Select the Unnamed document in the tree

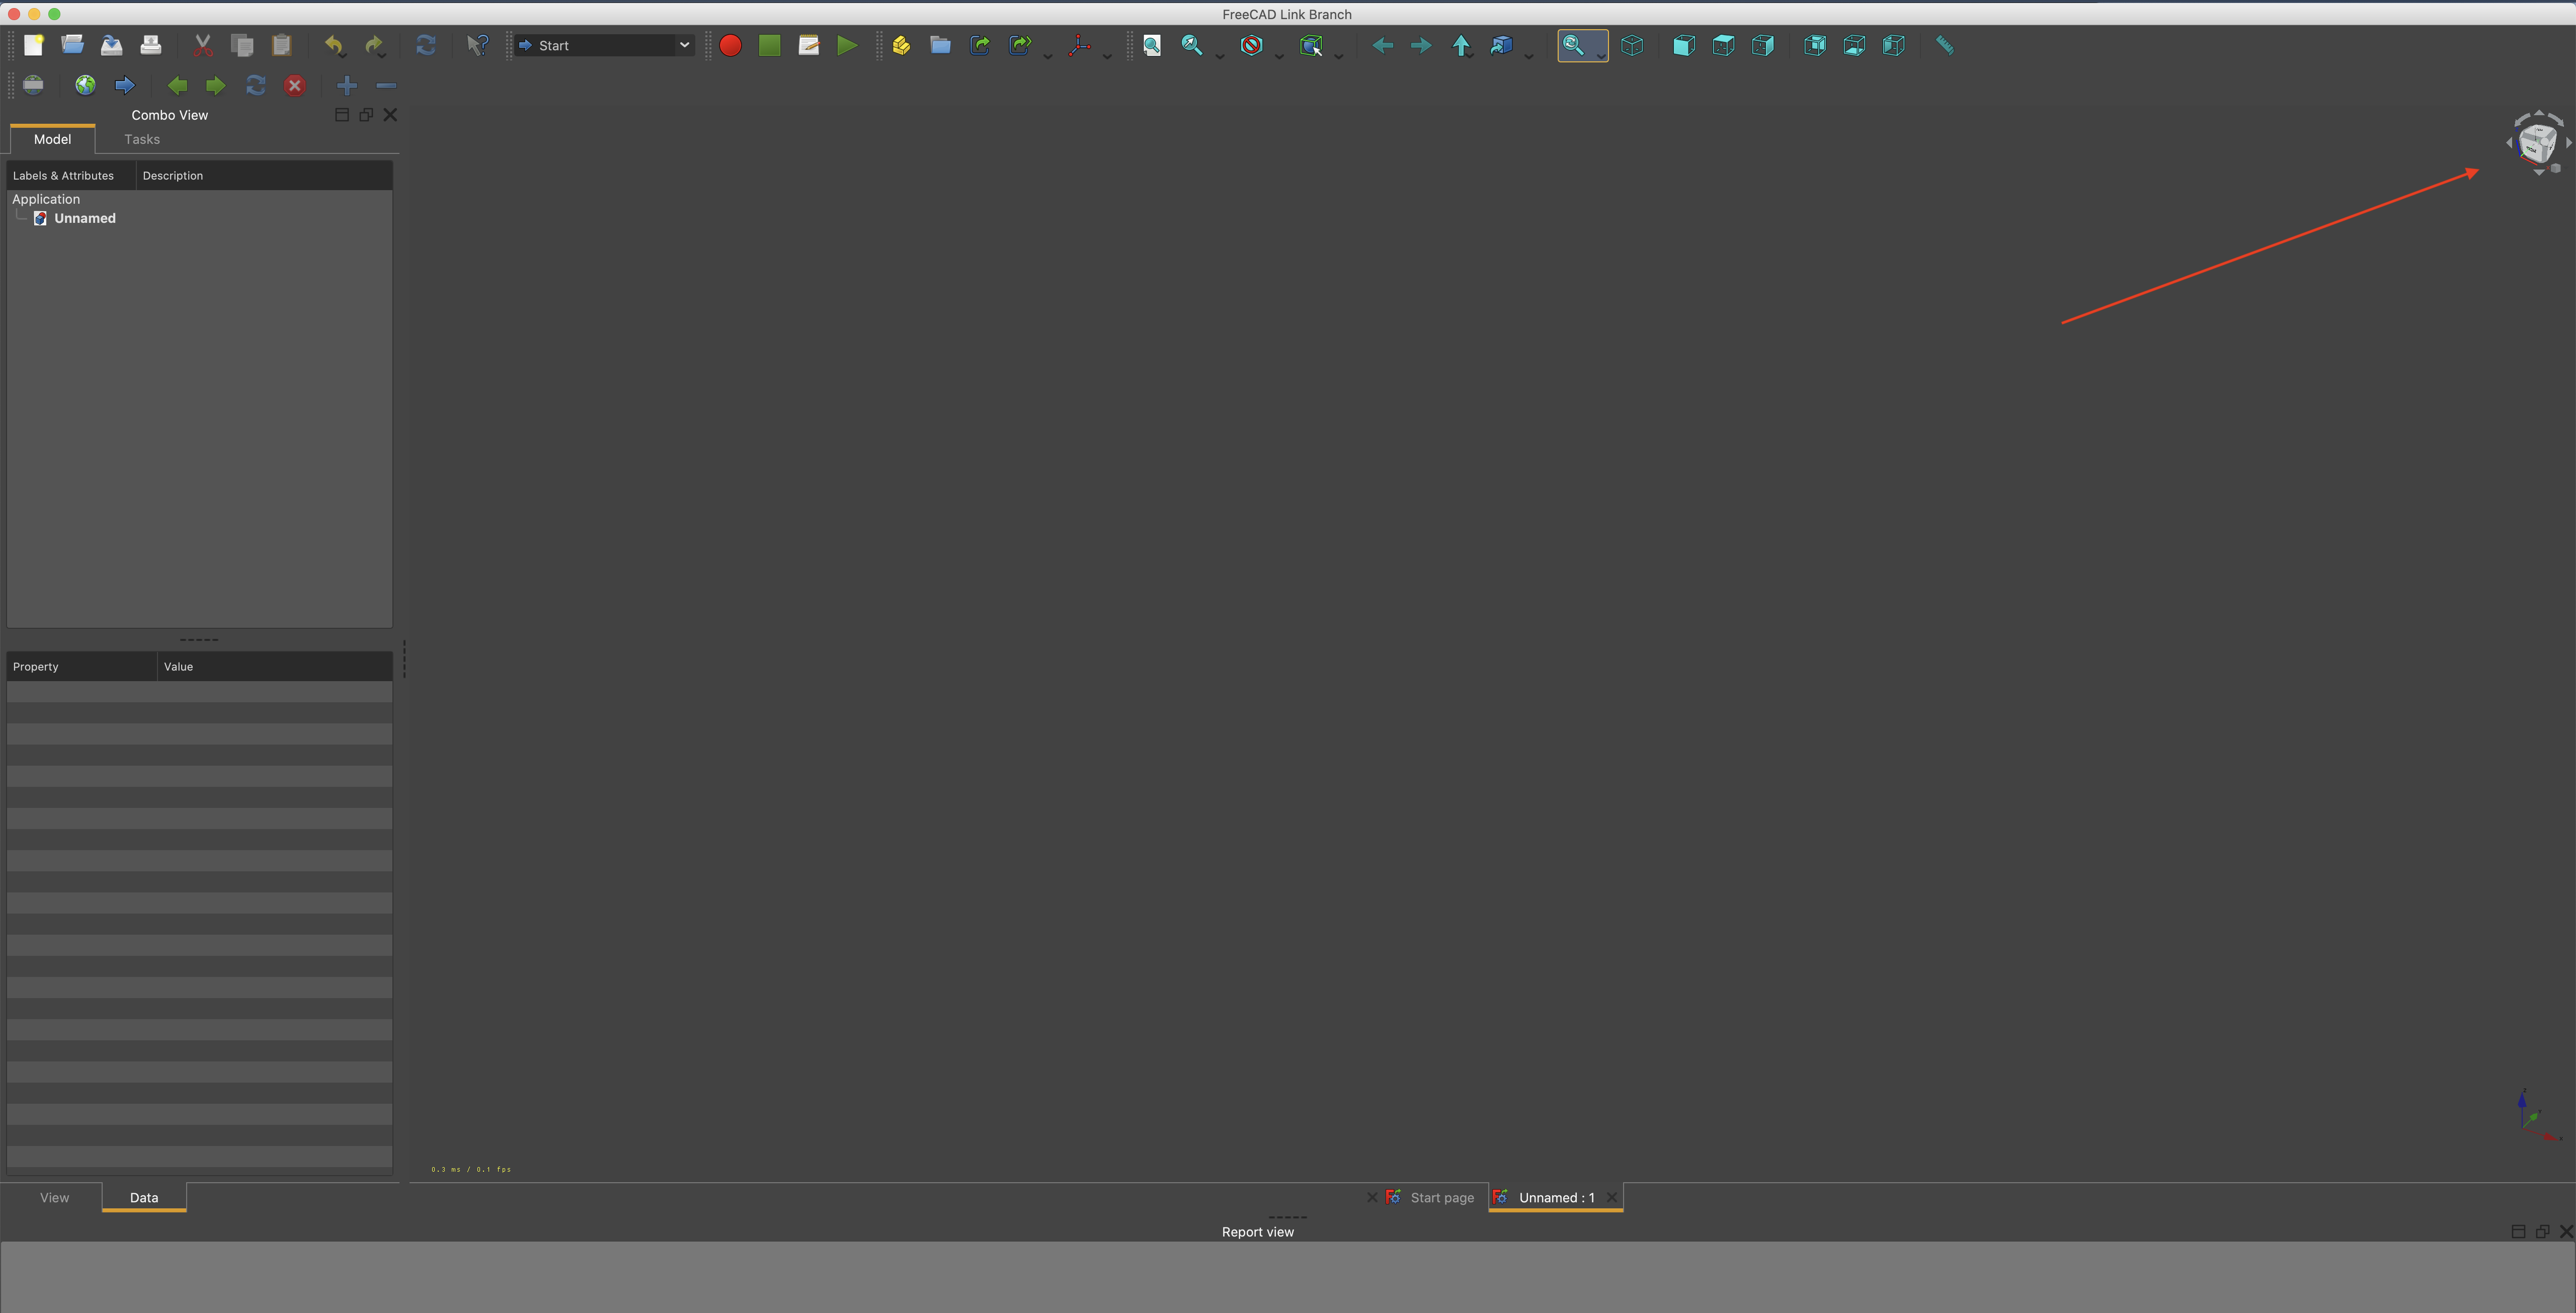[x=85, y=218]
